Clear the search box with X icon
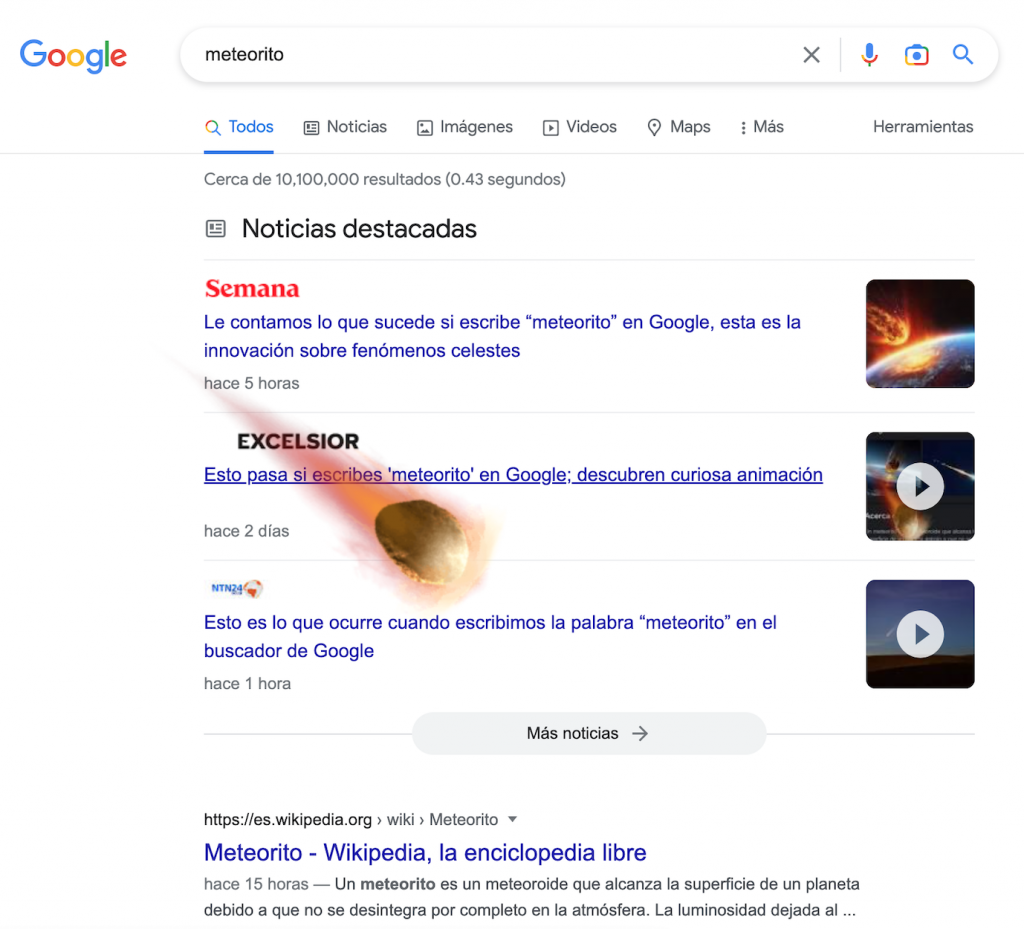The image size is (1024, 929). pos(811,55)
